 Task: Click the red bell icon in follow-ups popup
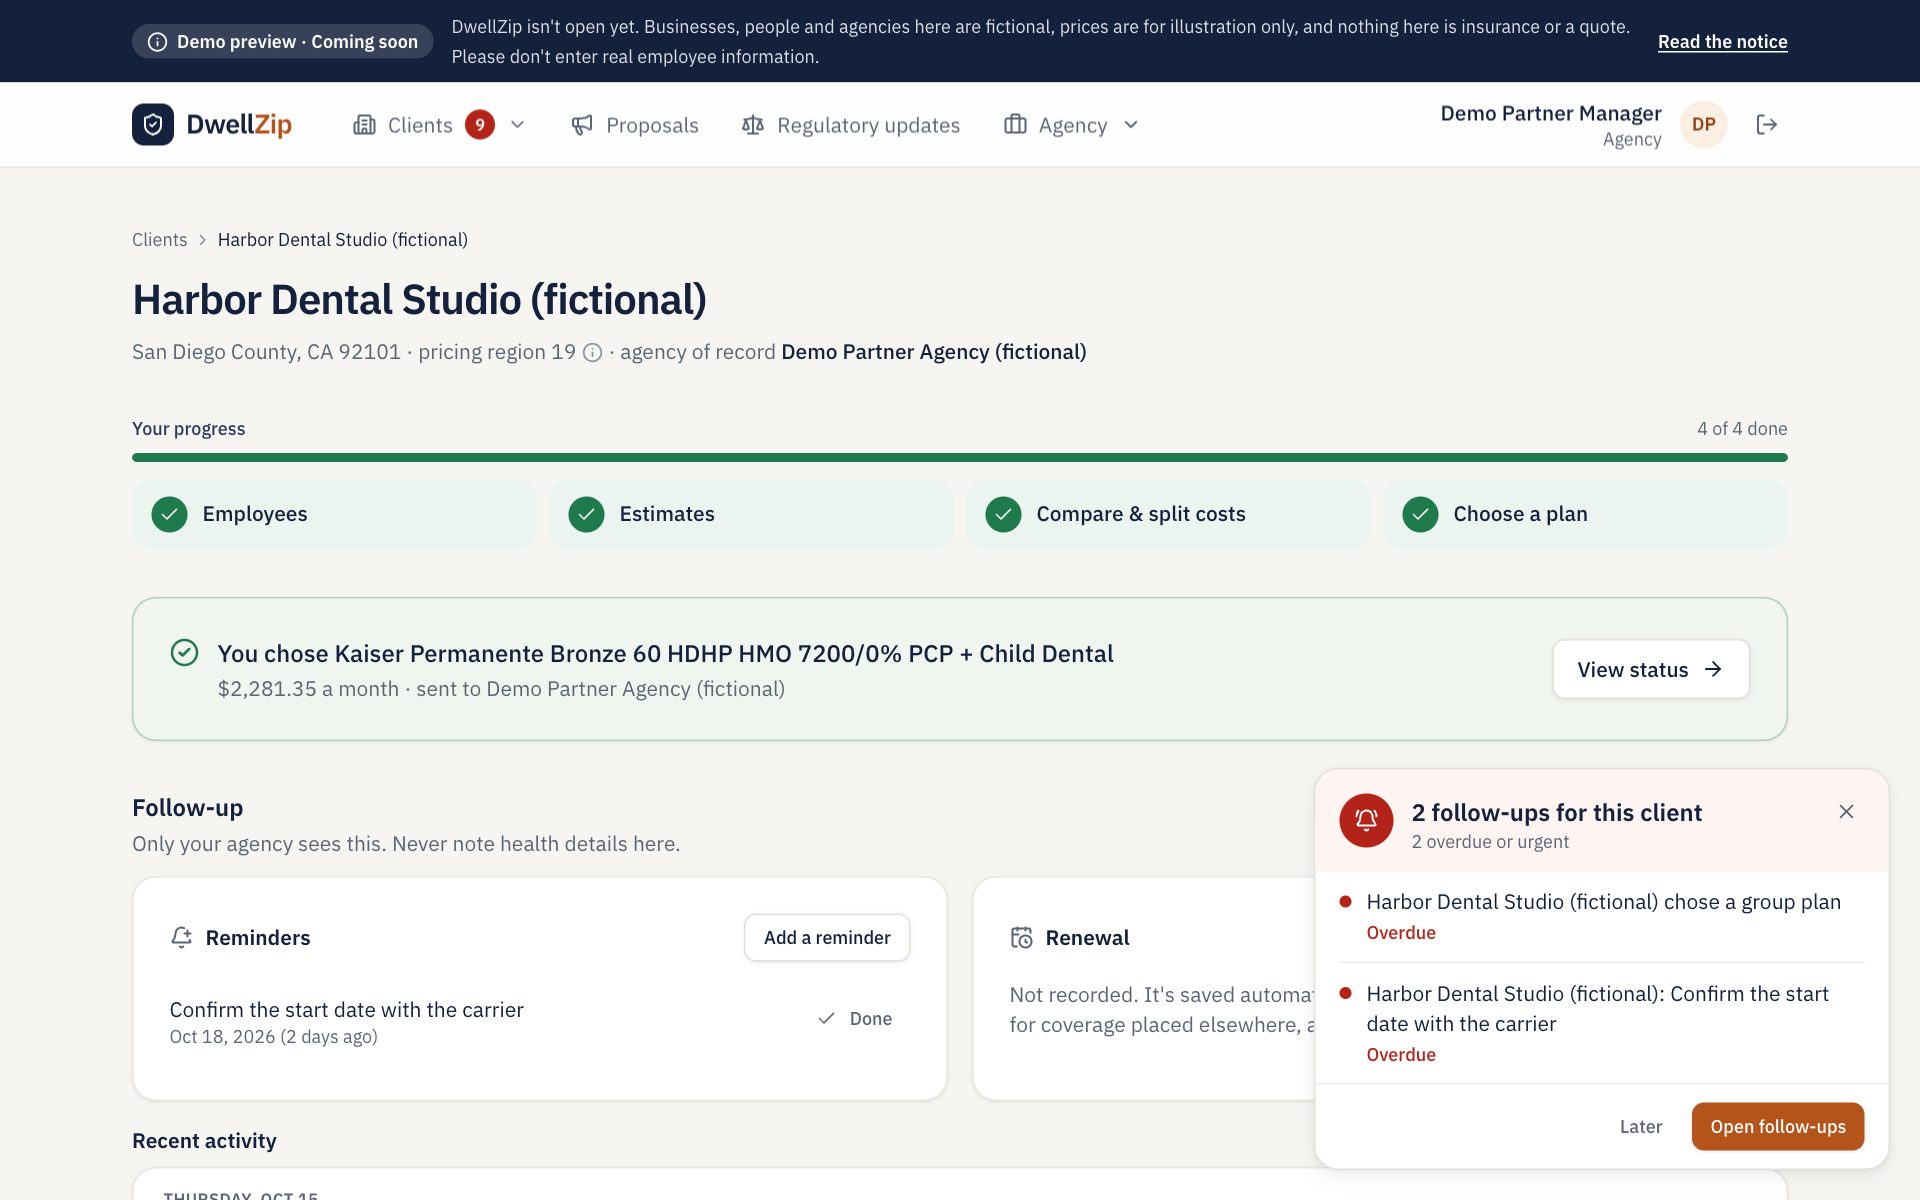point(1366,820)
